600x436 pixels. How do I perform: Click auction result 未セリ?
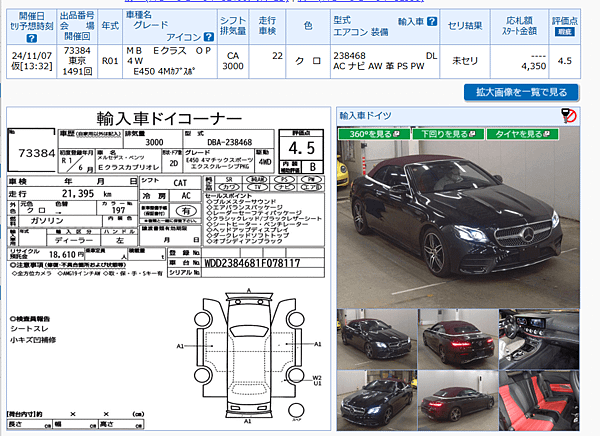coord(465,61)
